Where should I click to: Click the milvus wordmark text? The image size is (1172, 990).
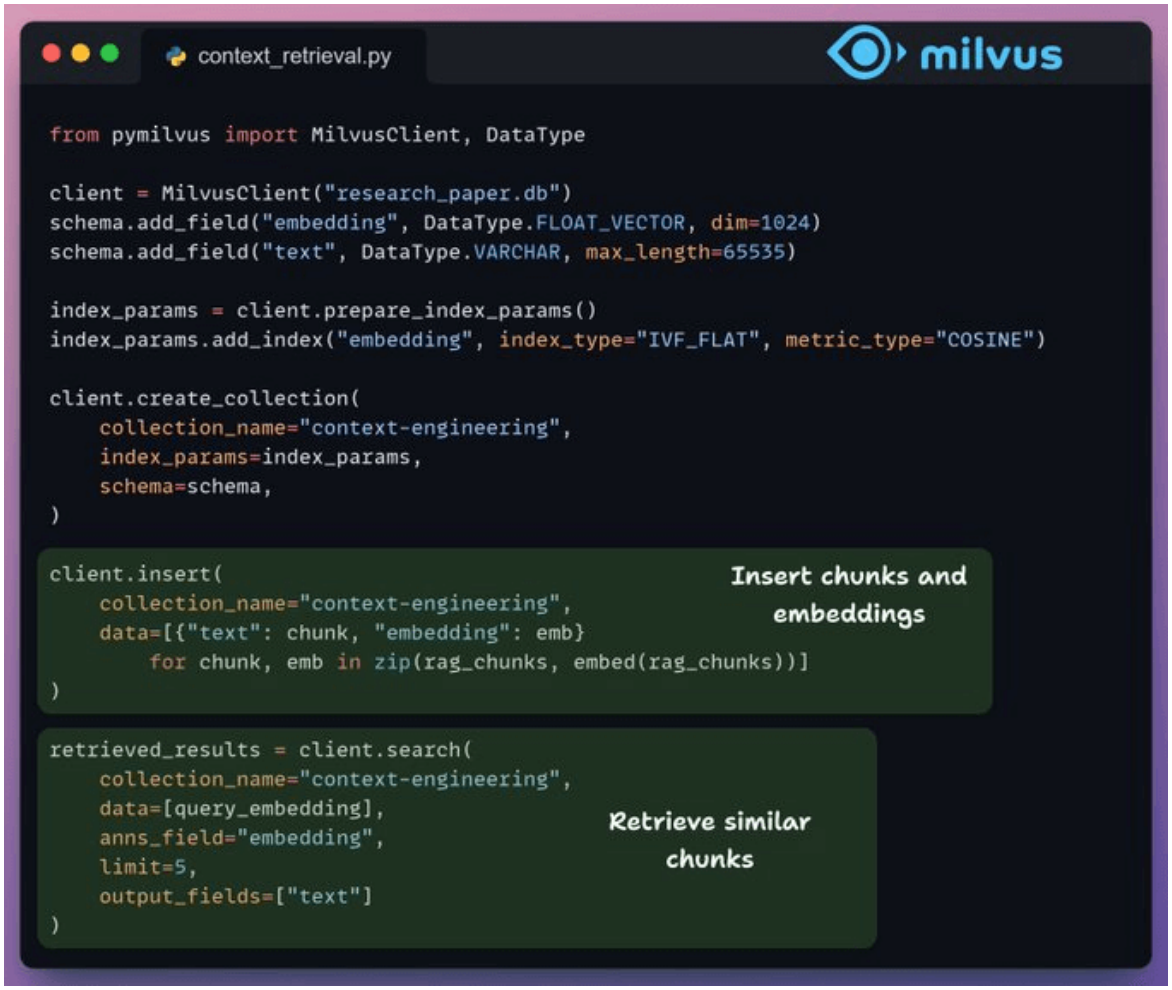coord(991,55)
